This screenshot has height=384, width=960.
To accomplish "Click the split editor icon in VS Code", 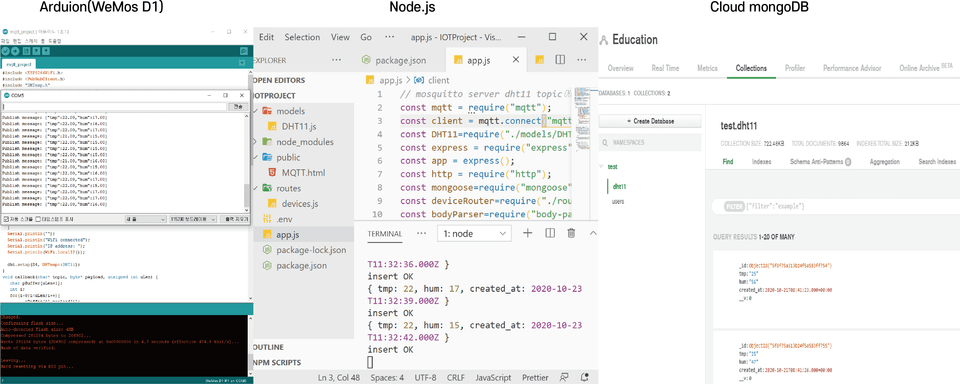I will (x=559, y=60).
